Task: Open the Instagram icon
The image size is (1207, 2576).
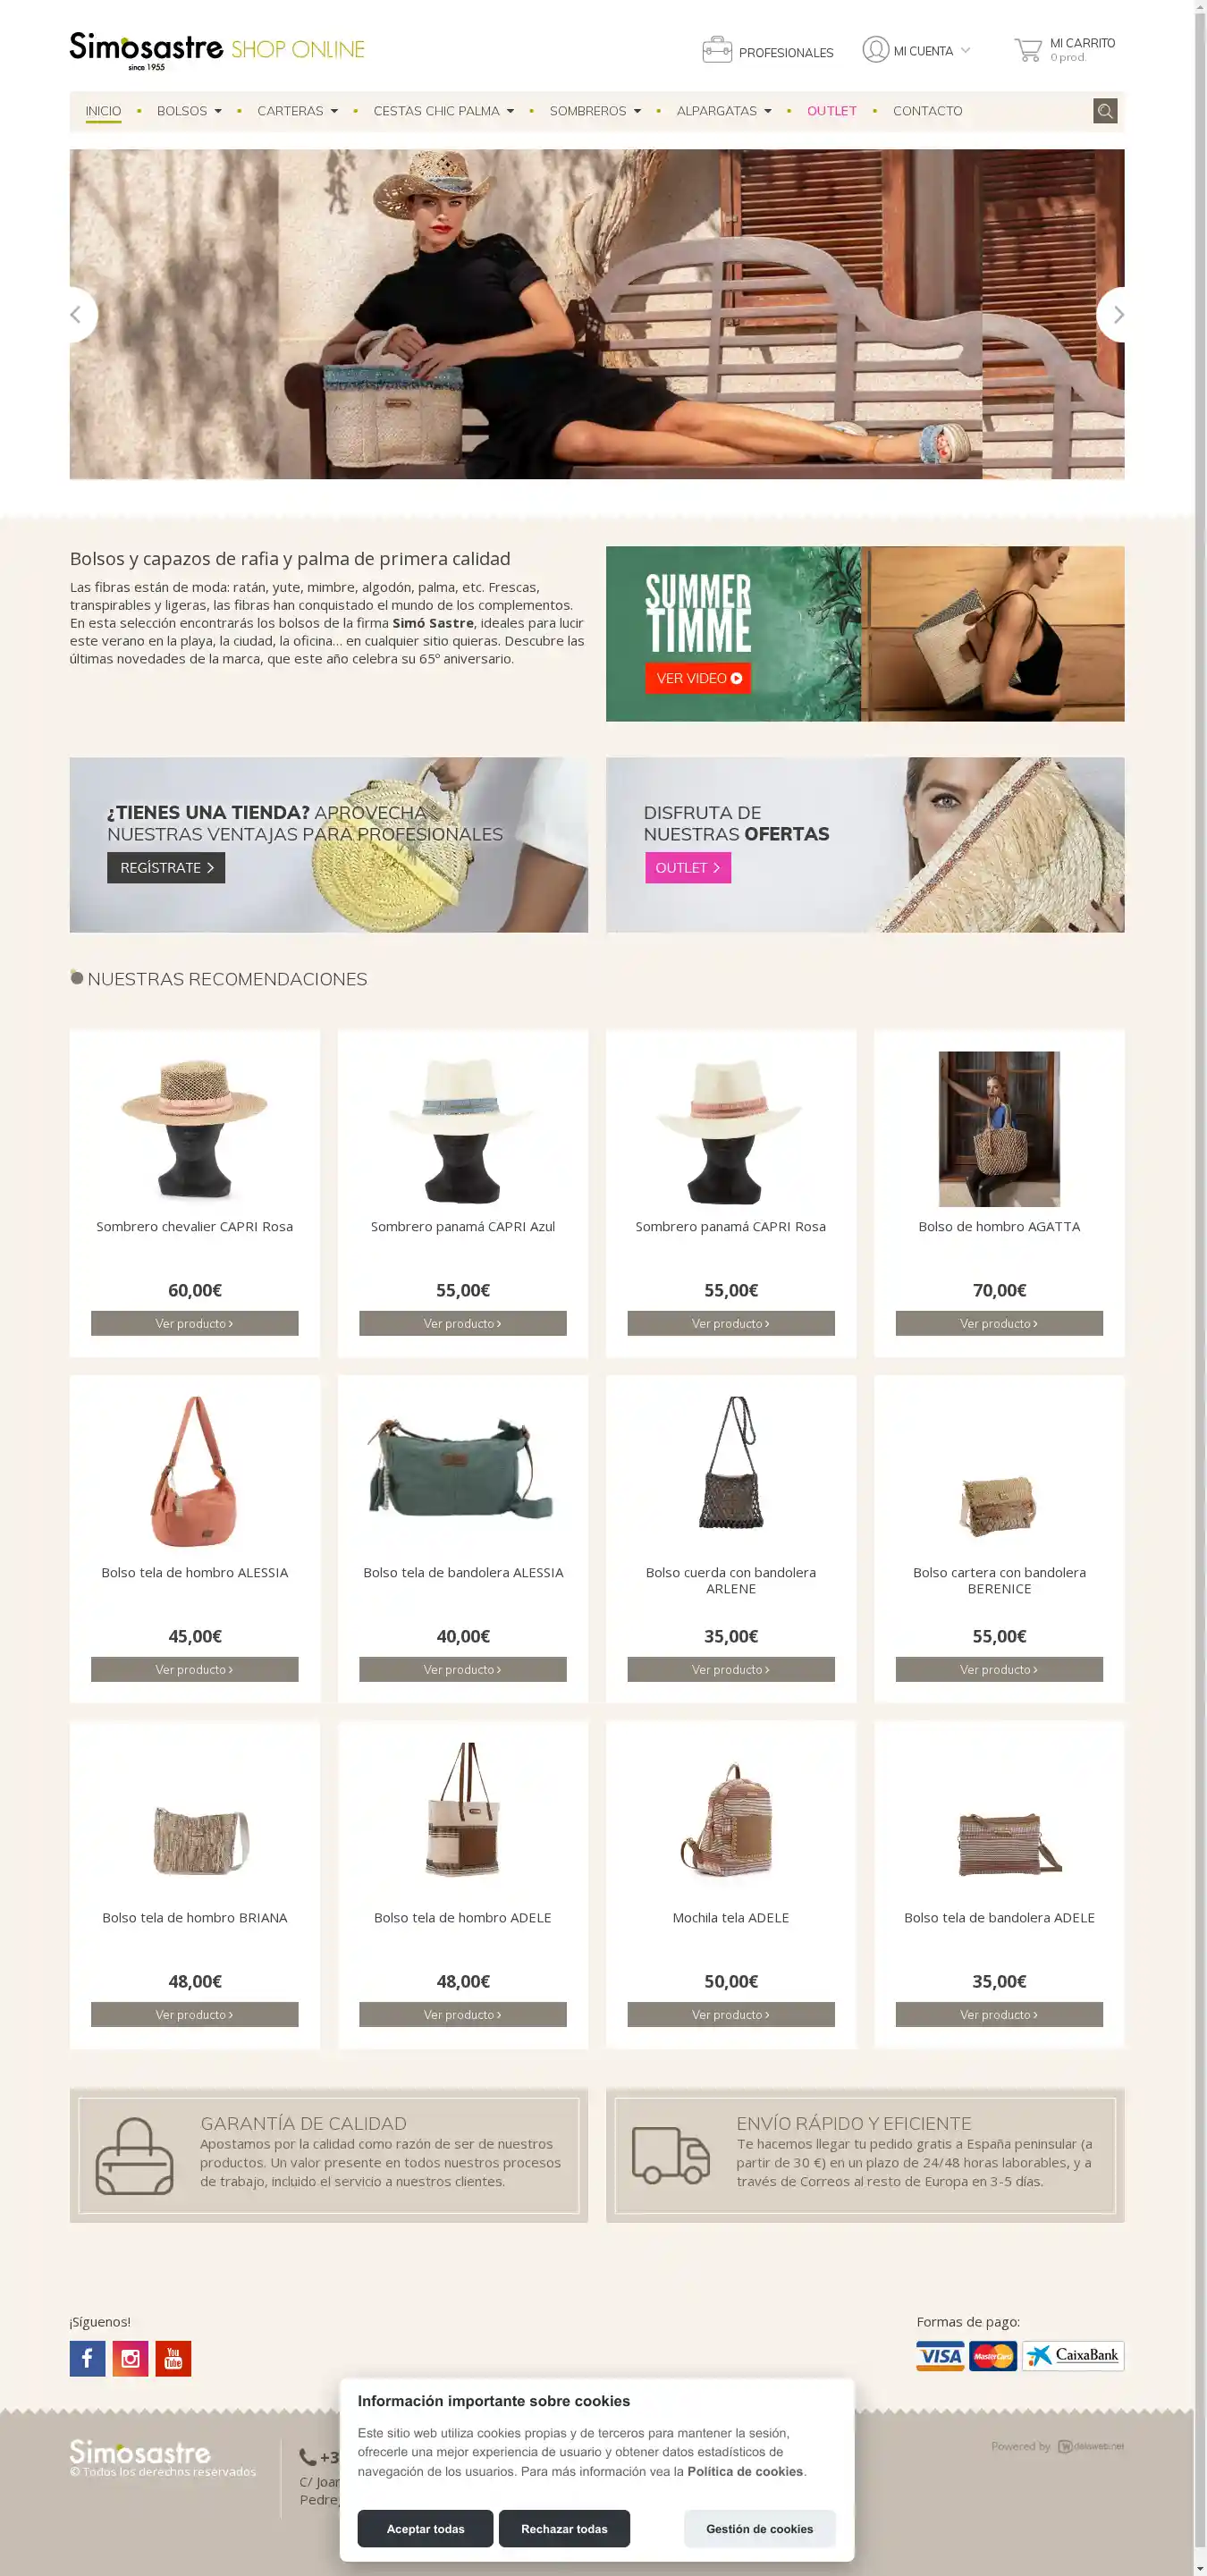Action: click(x=130, y=2358)
